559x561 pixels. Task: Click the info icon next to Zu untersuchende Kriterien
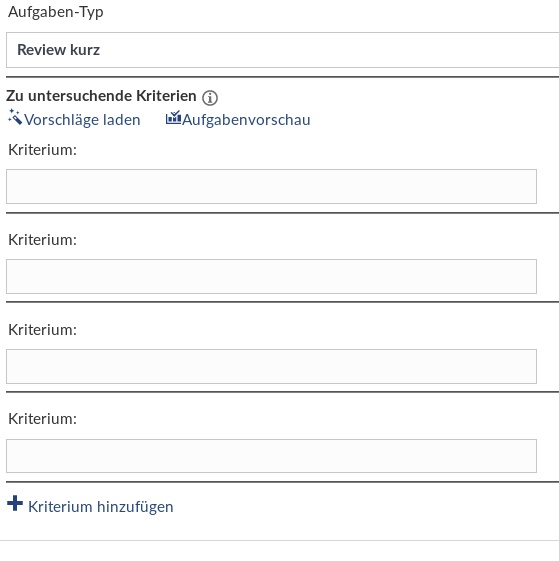tap(210, 98)
